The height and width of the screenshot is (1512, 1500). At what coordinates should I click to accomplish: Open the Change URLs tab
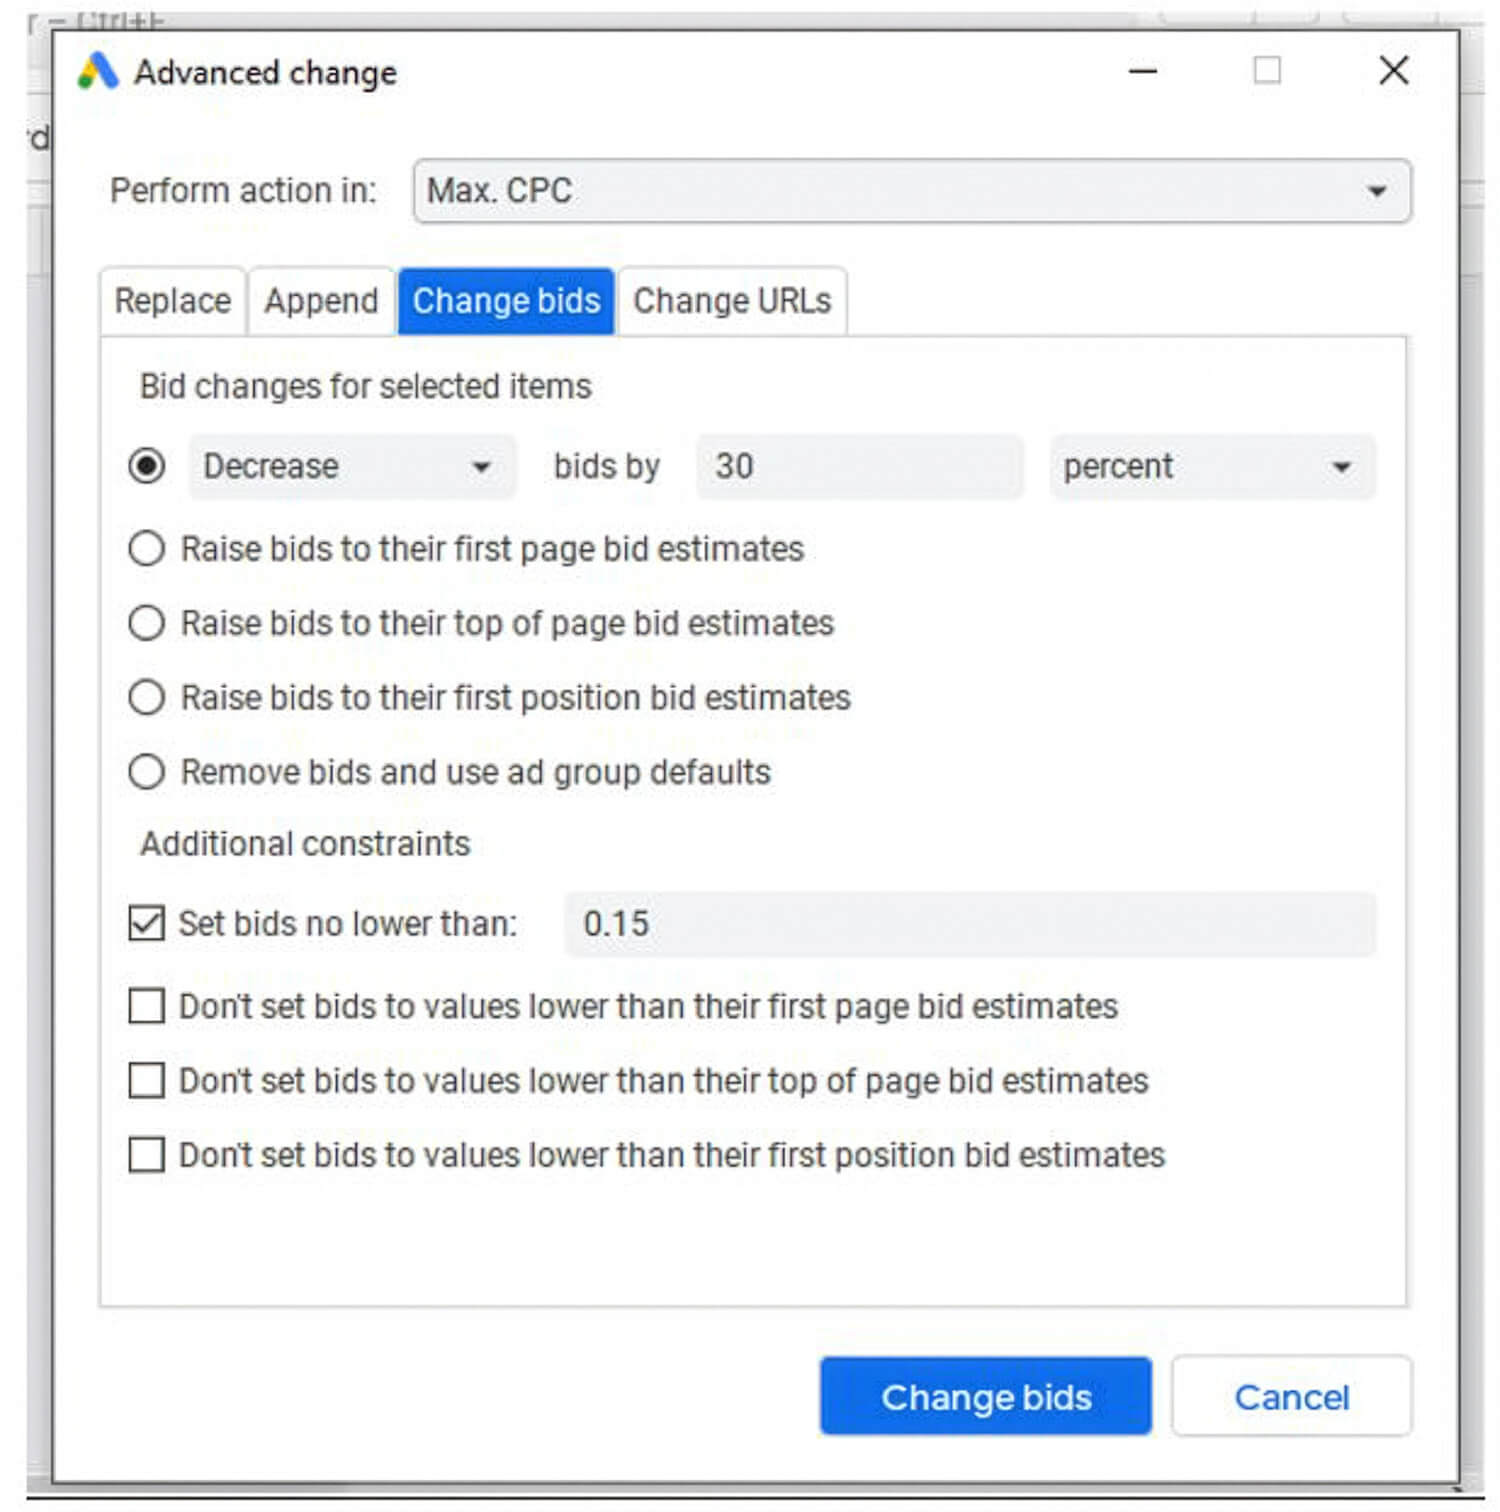(x=732, y=301)
